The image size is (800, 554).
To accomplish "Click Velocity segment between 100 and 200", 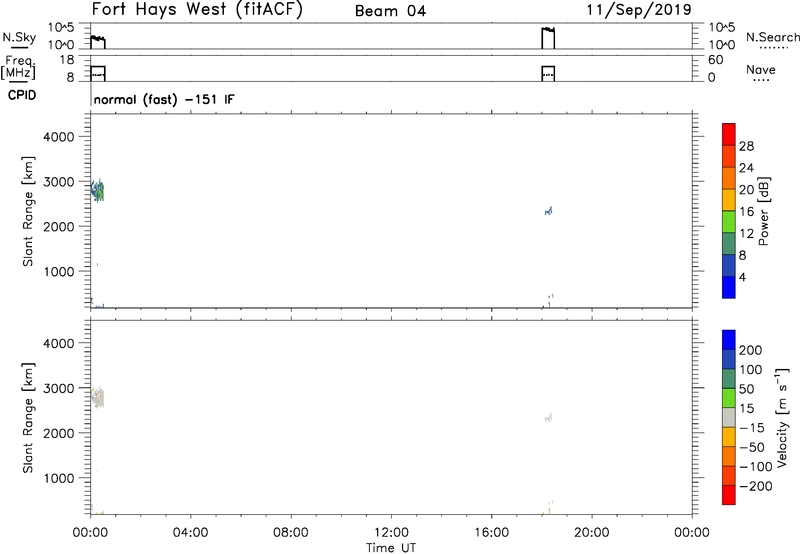I will point(729,359).
